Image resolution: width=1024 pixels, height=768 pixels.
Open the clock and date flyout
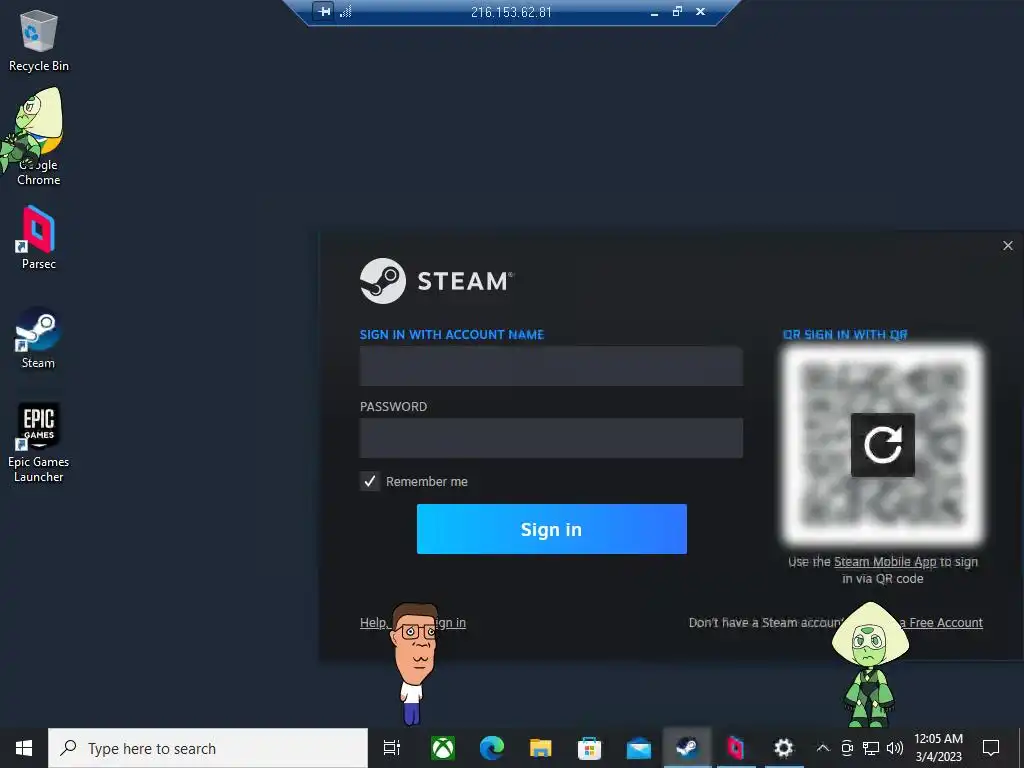coord(938,748)
